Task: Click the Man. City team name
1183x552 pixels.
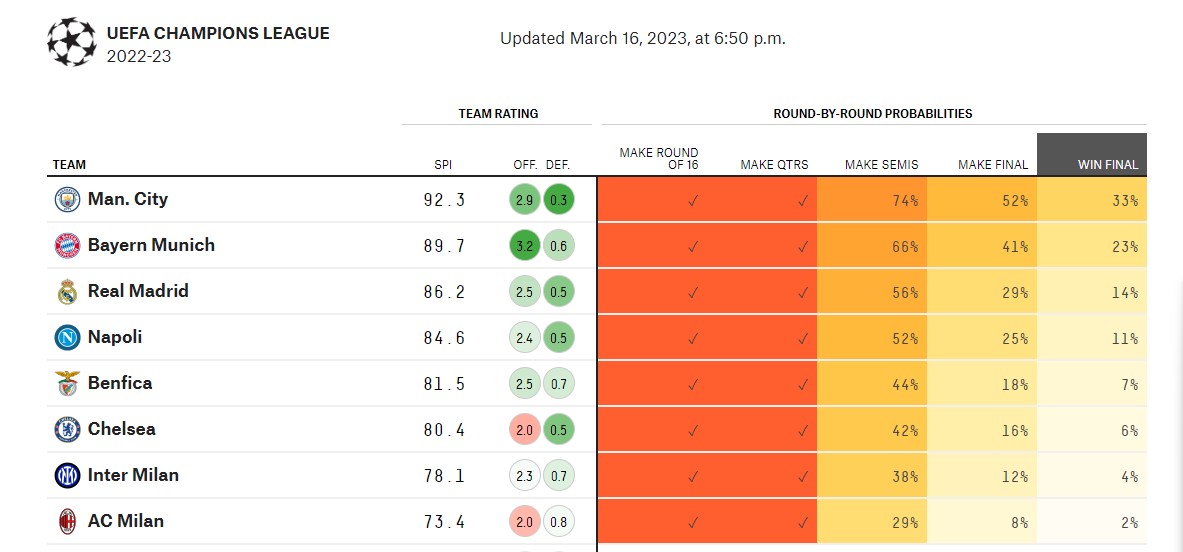Action: point(128,199)
